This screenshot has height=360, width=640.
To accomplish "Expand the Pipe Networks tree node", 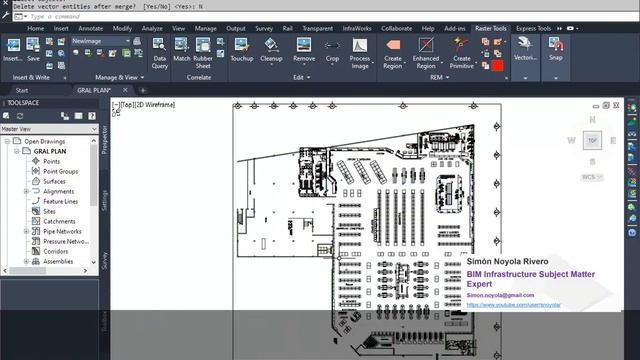I will 26,231.
